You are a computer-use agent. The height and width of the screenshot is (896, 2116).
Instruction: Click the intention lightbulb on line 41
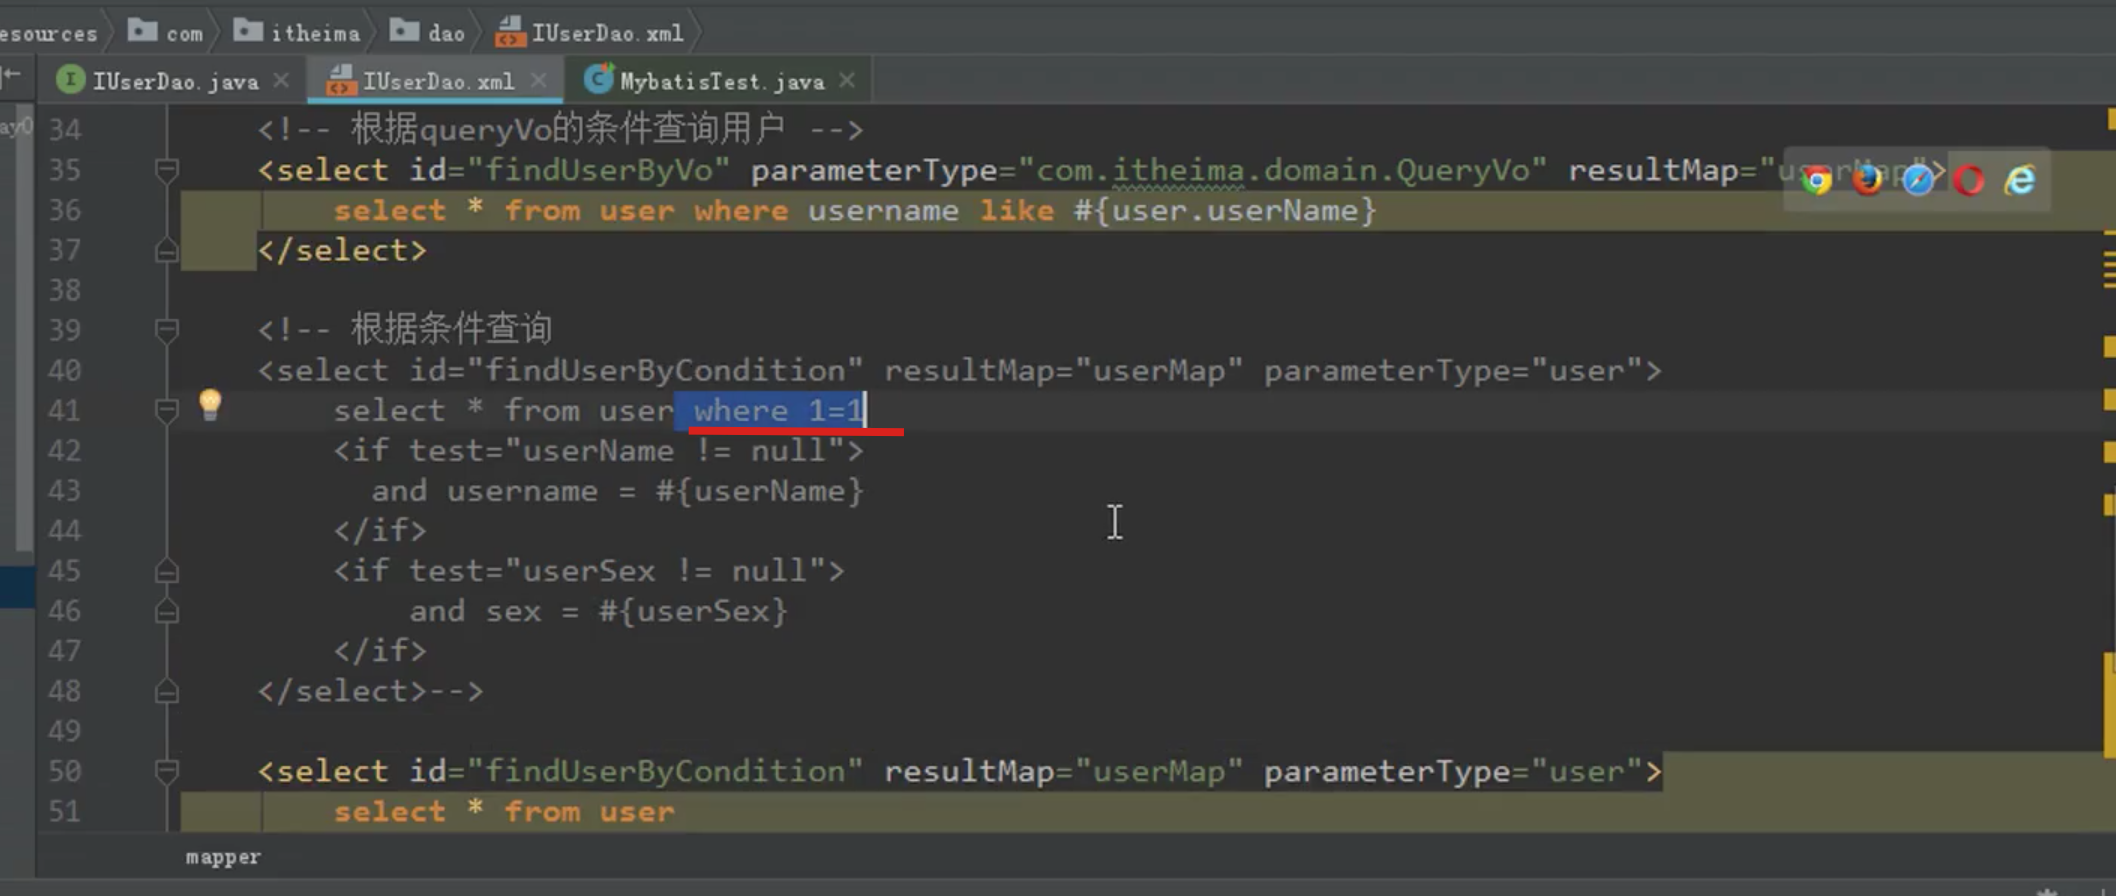(210, 405)
